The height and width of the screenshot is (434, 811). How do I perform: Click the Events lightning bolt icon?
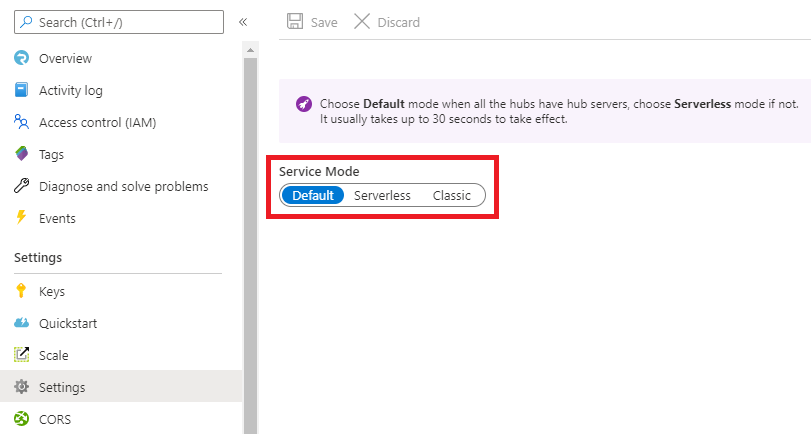22,218
